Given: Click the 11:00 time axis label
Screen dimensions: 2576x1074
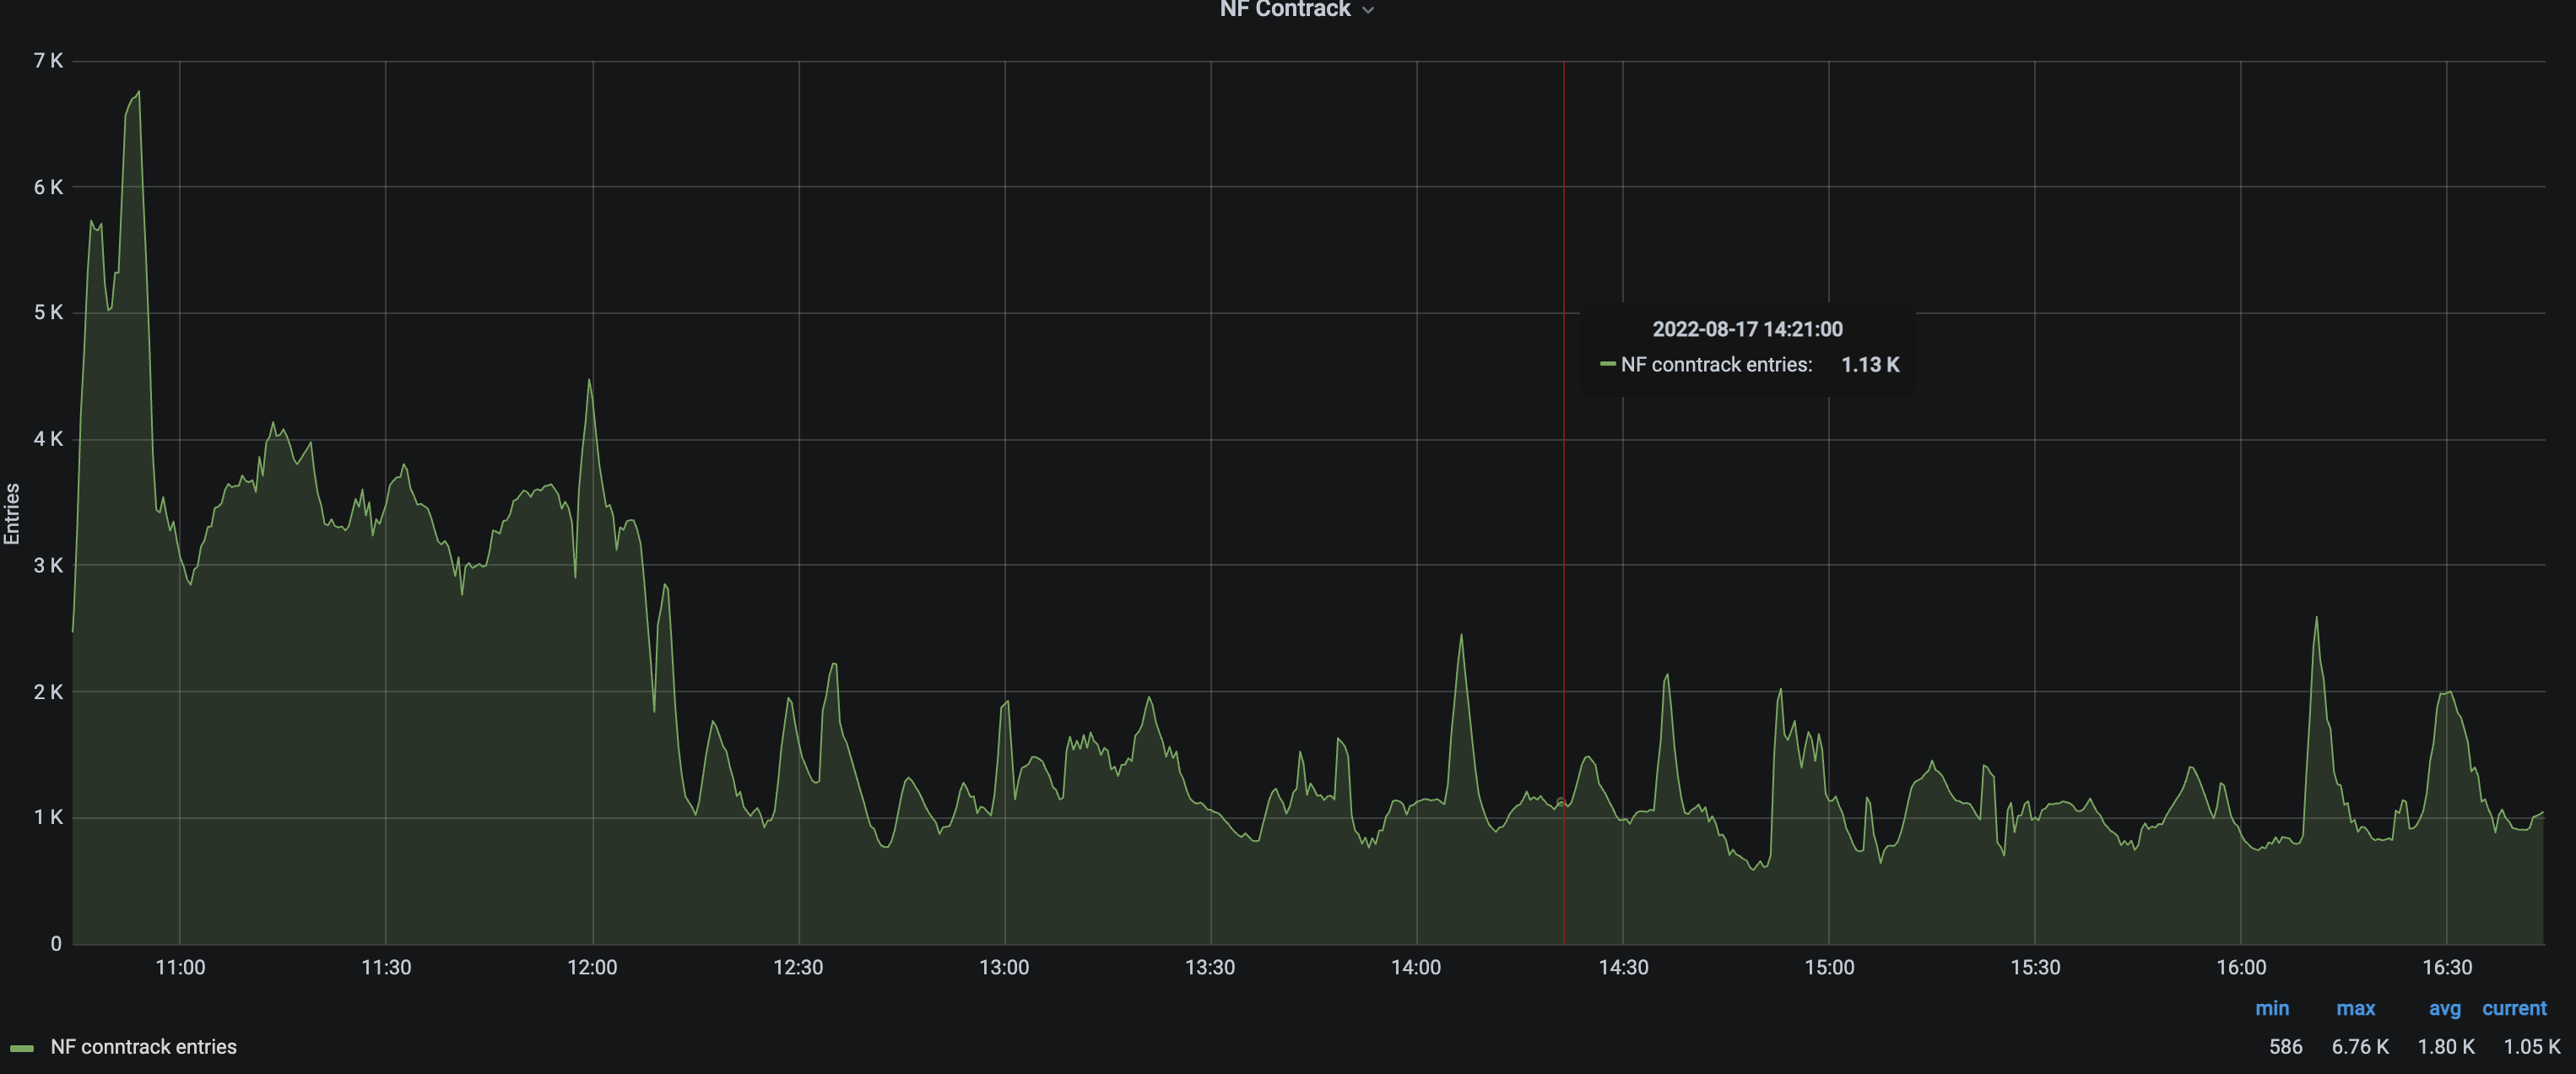Looking at the screenshot, I should pos(180,967).
